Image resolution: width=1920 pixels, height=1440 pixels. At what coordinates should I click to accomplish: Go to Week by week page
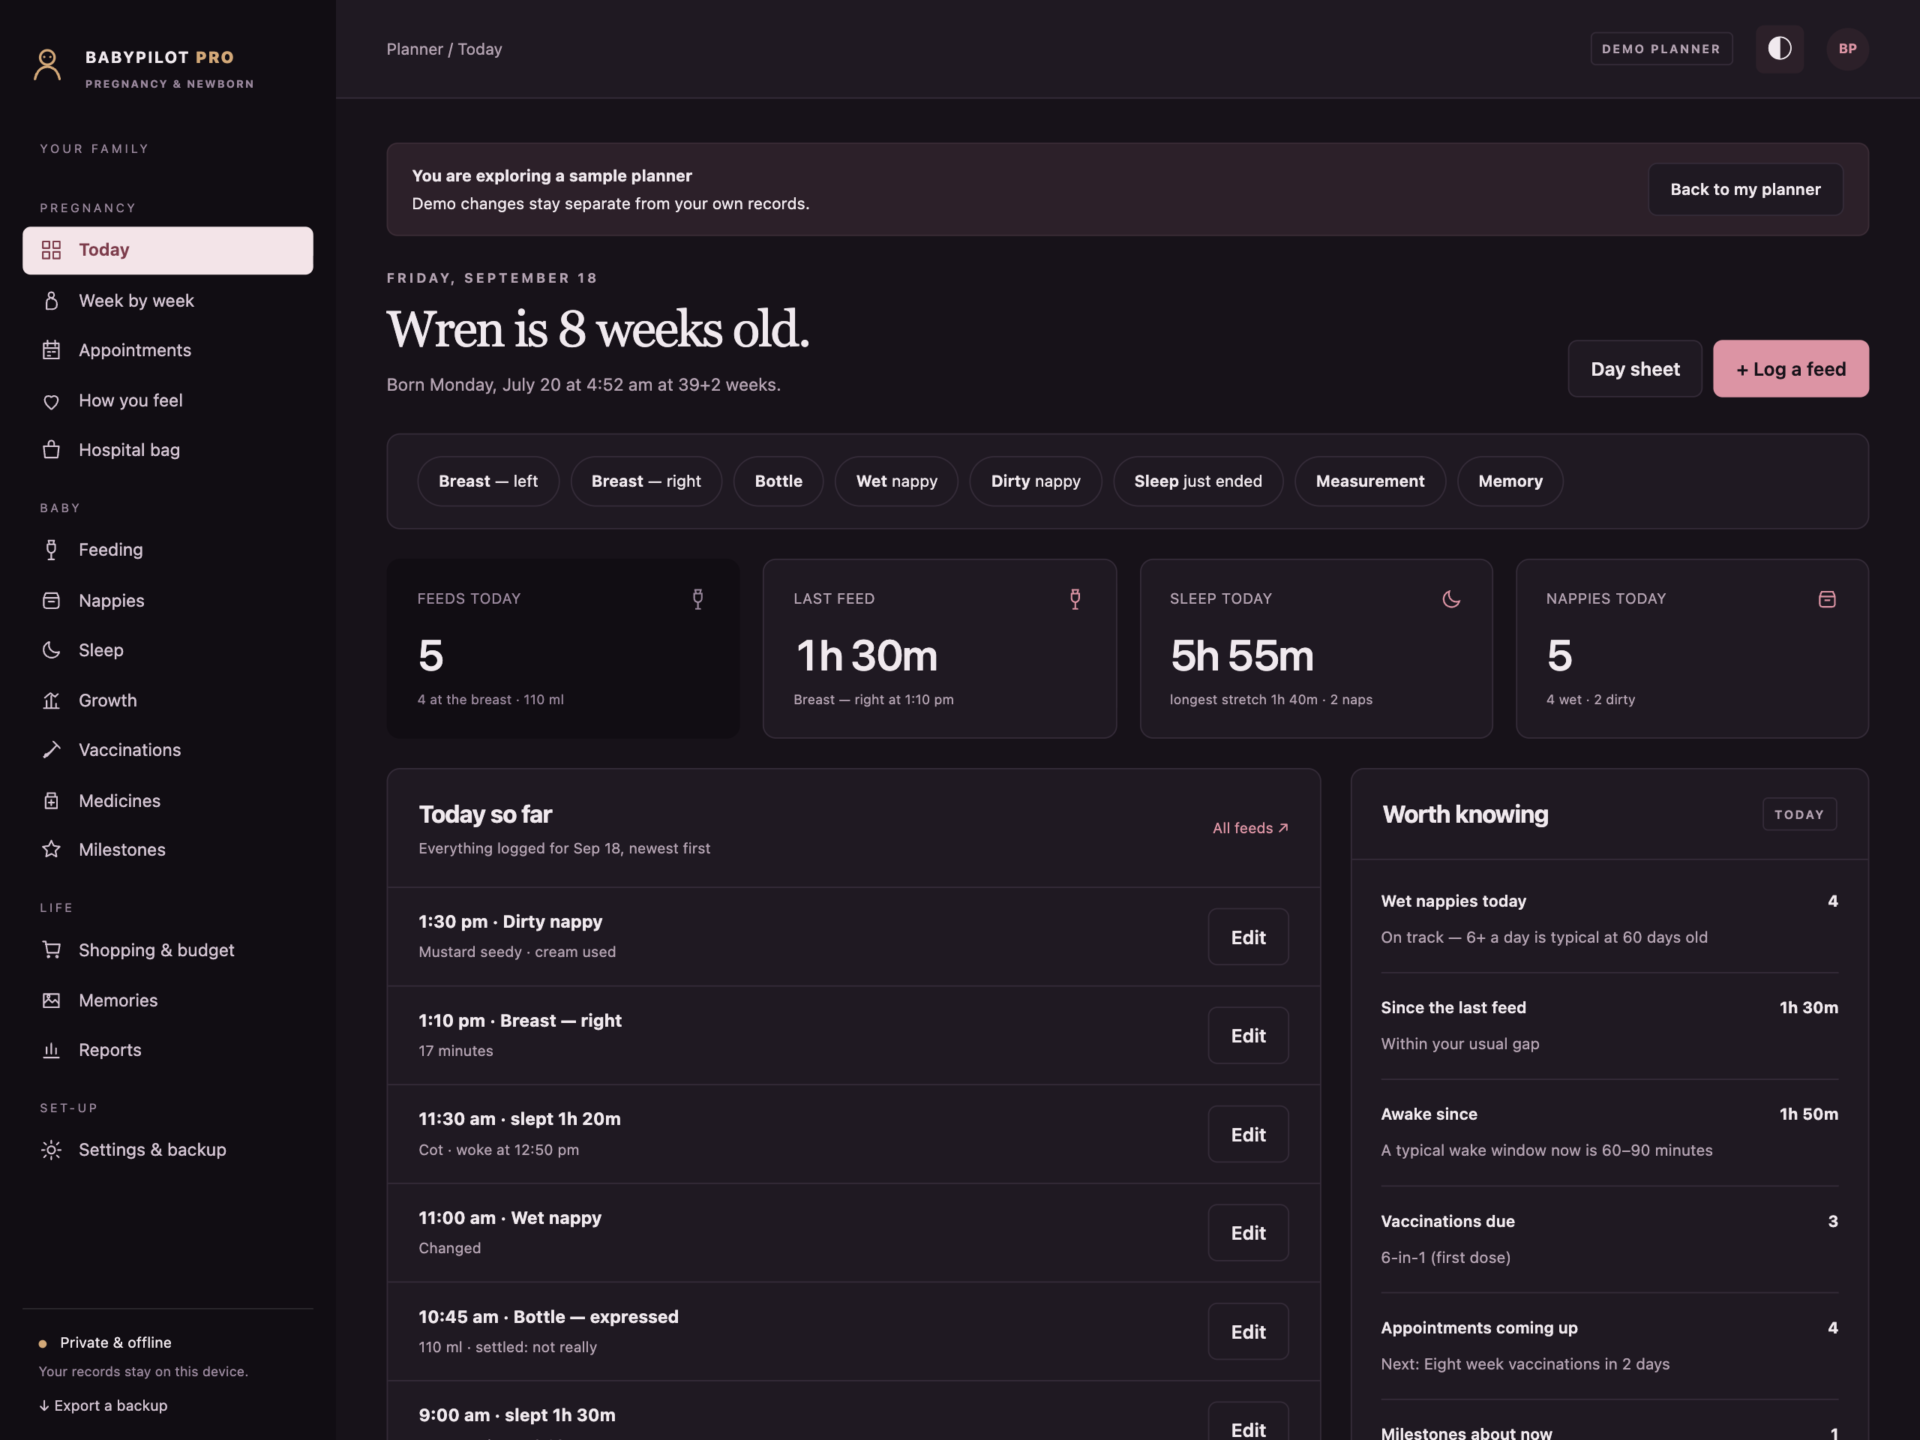[x=168, y=301]
